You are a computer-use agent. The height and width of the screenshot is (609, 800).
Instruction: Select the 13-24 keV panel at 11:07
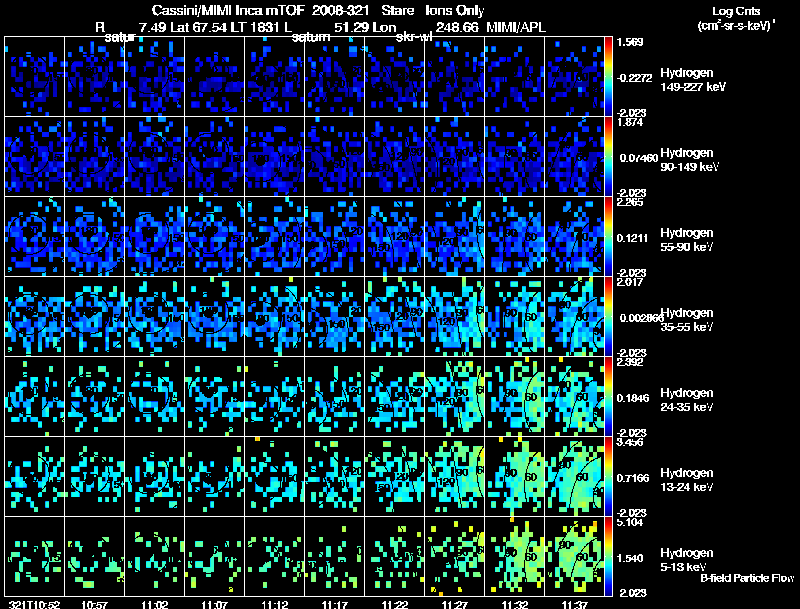(x=214, y=476)
